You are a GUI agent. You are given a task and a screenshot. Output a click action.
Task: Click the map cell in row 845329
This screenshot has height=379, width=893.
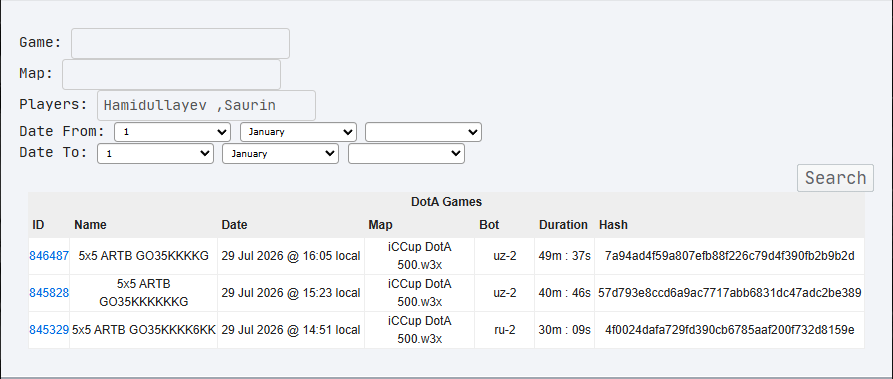[420, 330]
